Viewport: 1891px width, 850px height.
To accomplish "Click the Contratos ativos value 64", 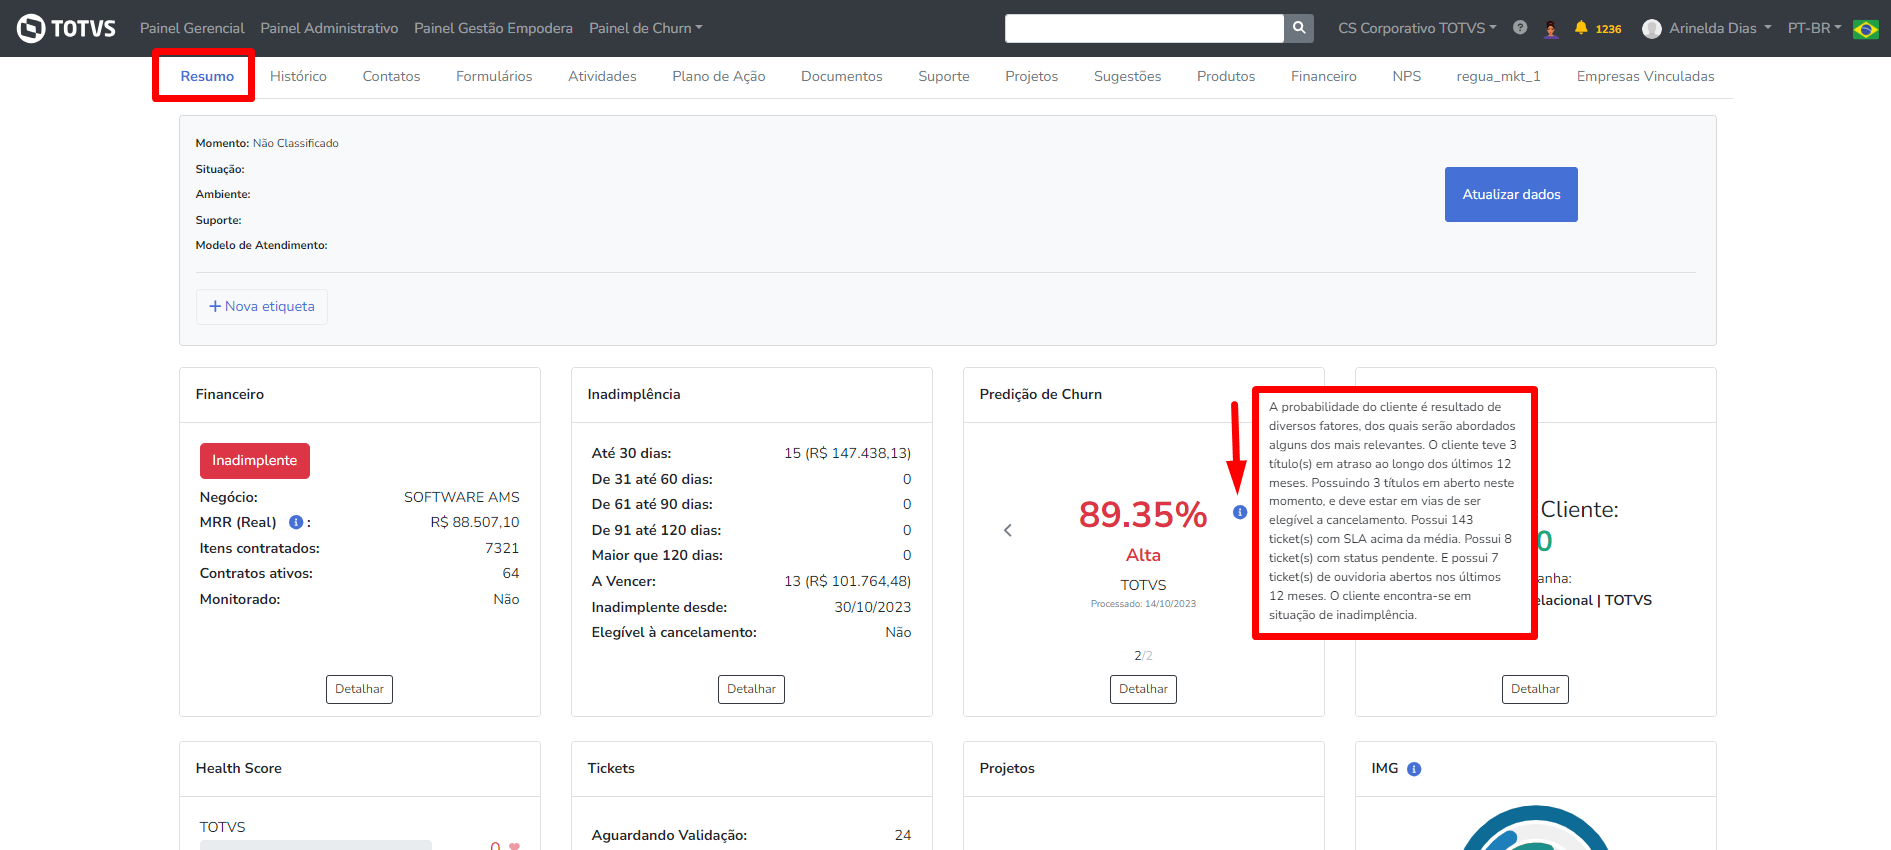I will pyautogui.click(x=511, y=573).
